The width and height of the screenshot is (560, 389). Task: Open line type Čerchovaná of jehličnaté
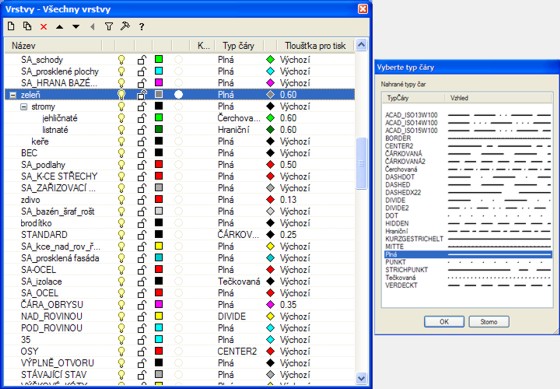(239, 118)
